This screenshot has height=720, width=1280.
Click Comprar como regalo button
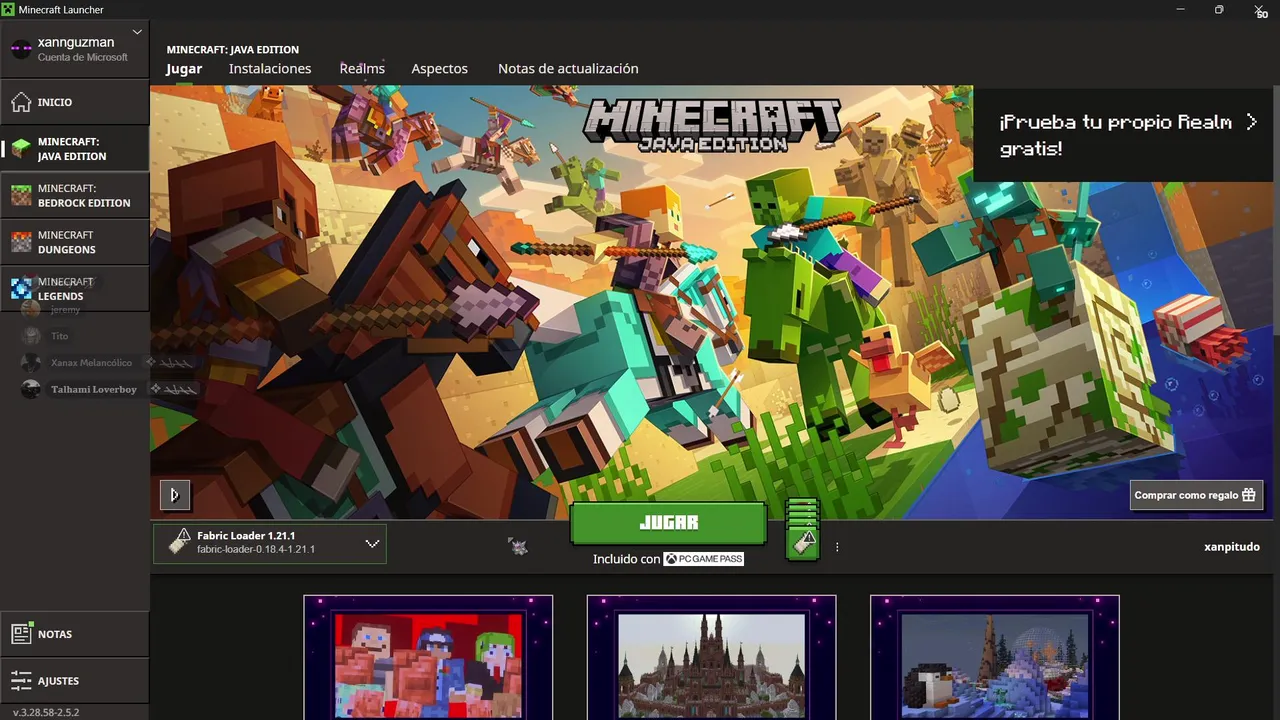click(1196, 495)
